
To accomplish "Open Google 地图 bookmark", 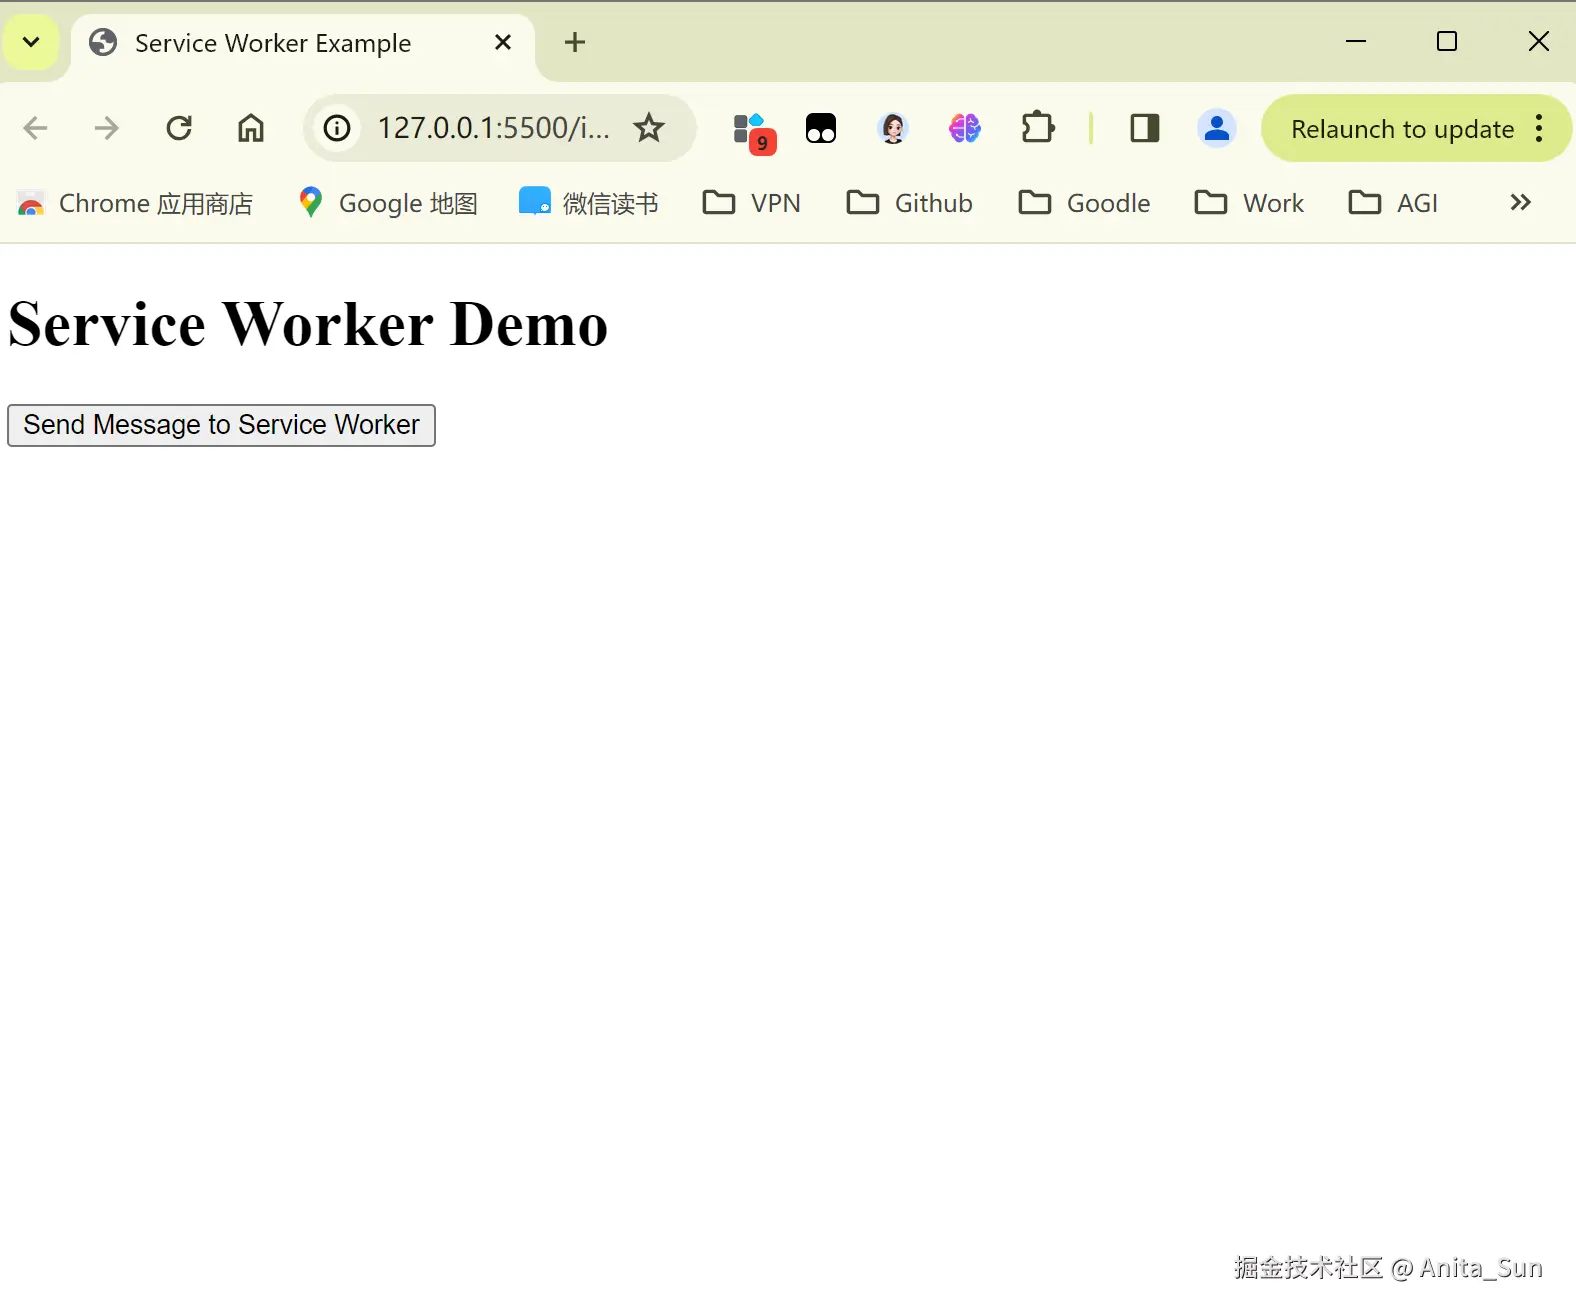I will click(x=388, y=203).
